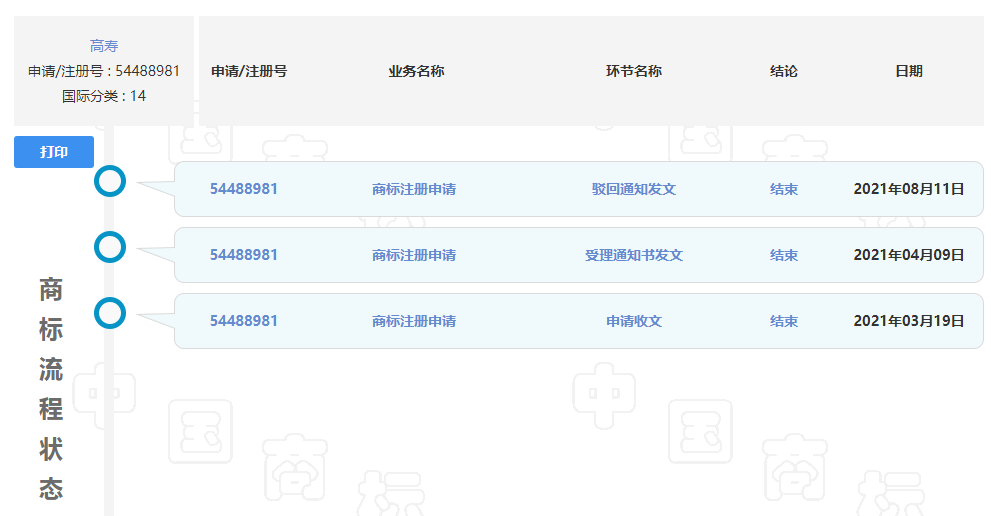Click the 日期 column header
Viewport: 991px width, 516px height.
tap(908, 71)
